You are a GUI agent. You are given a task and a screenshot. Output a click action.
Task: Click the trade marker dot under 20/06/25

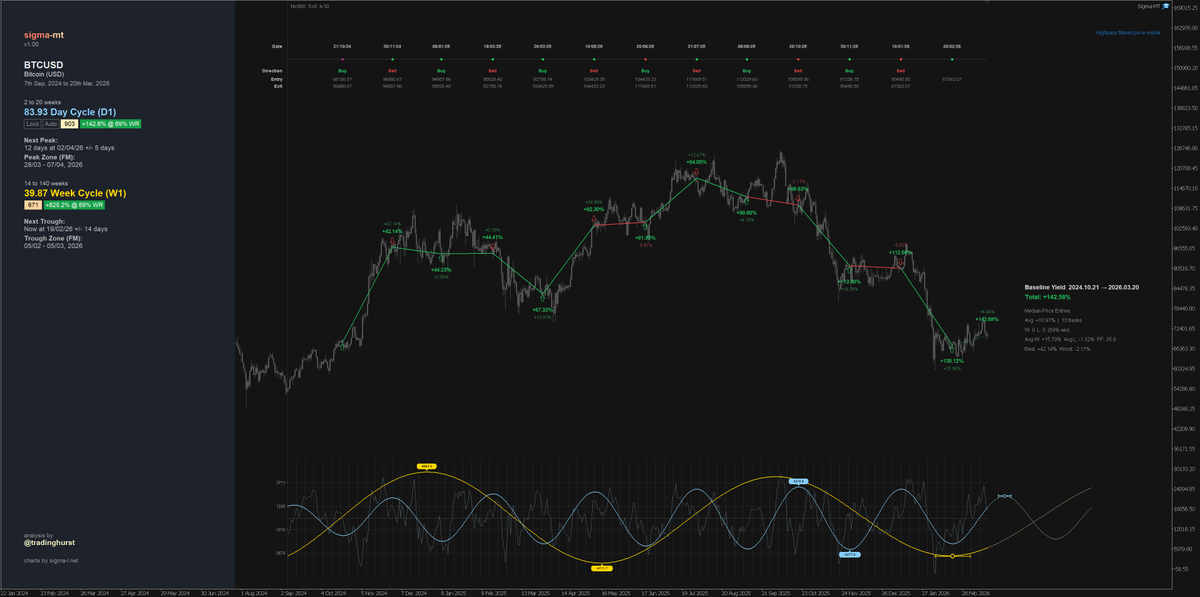645,59
